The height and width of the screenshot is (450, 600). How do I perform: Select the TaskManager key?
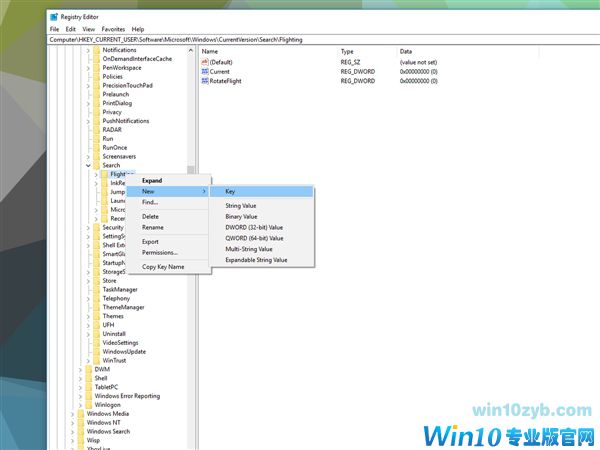[120, 290]
